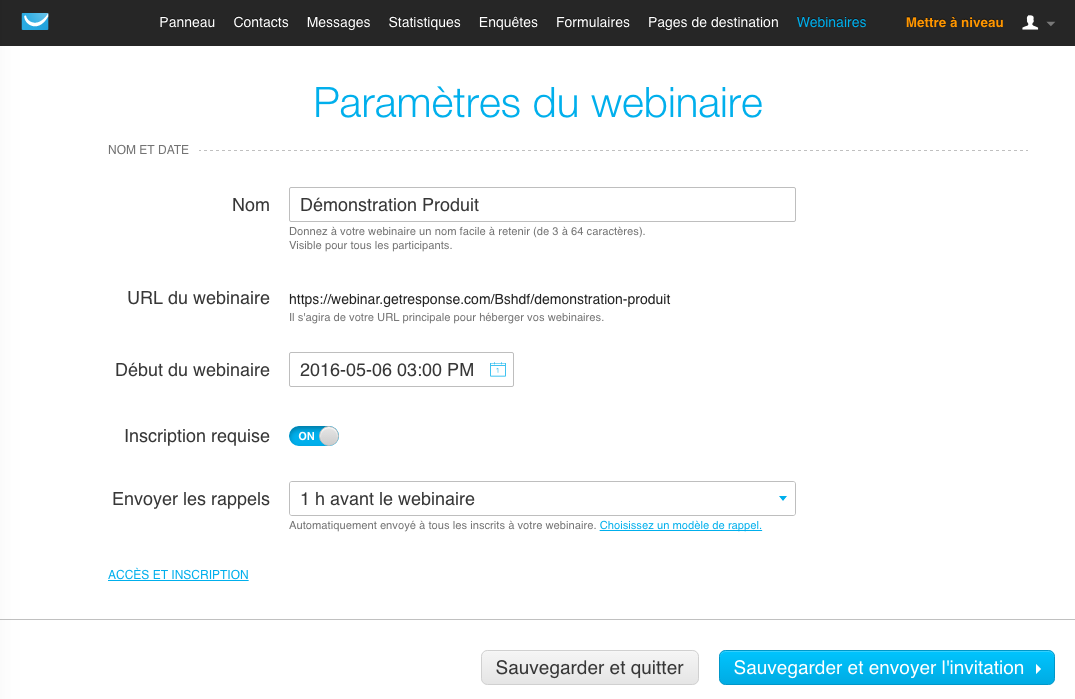This screenshot has height=699, width=1075.
Task: Click the Paramètres du webinaire heading
Action: click(x=538, y=103)
